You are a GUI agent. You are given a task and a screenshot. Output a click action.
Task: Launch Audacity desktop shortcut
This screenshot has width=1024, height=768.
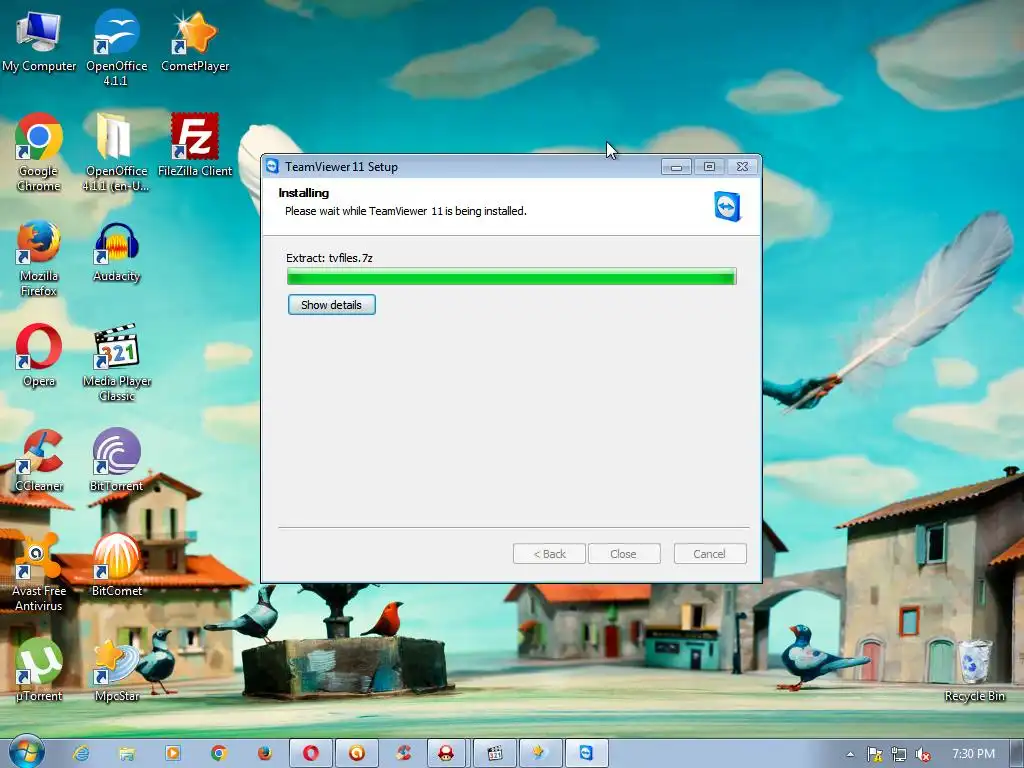(x=116, y=251)
